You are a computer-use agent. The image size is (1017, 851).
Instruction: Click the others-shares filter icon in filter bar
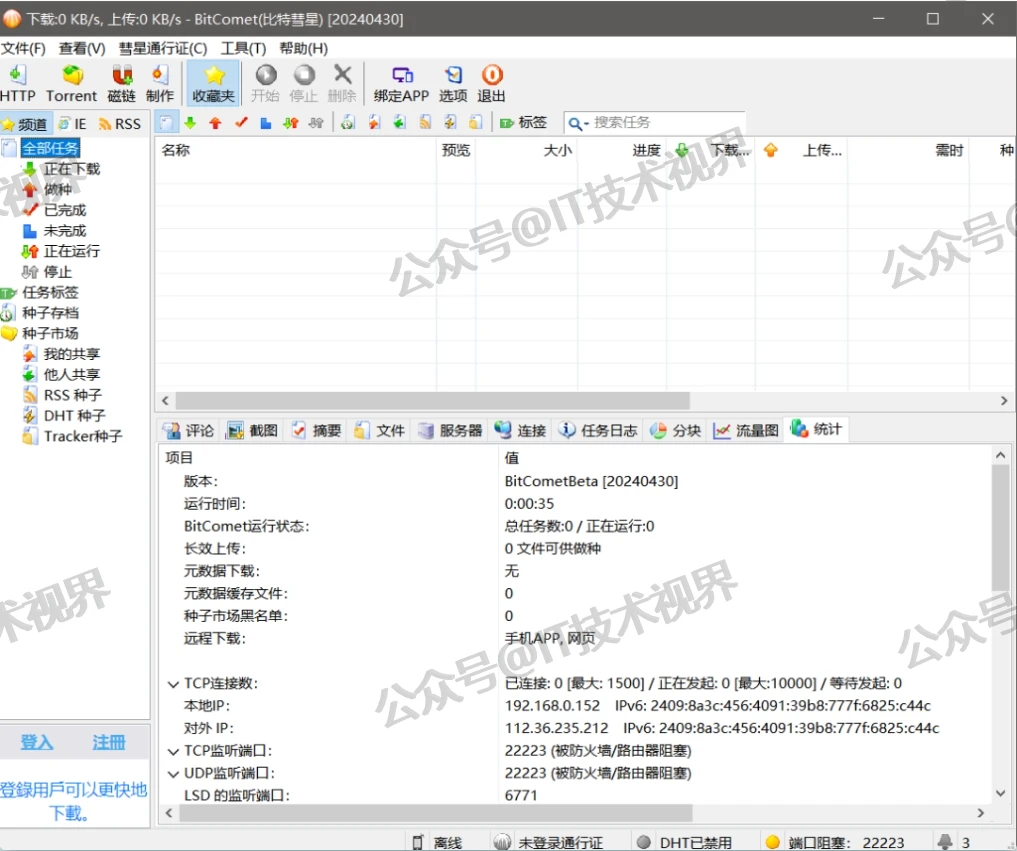(400, 122)
